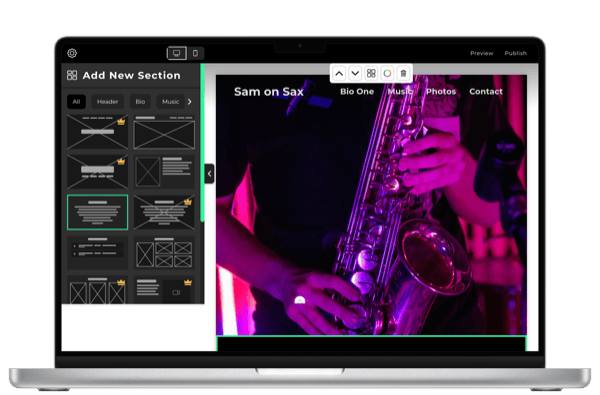Select the Bio filter tab
600x395 pixels.
point(140,101)
